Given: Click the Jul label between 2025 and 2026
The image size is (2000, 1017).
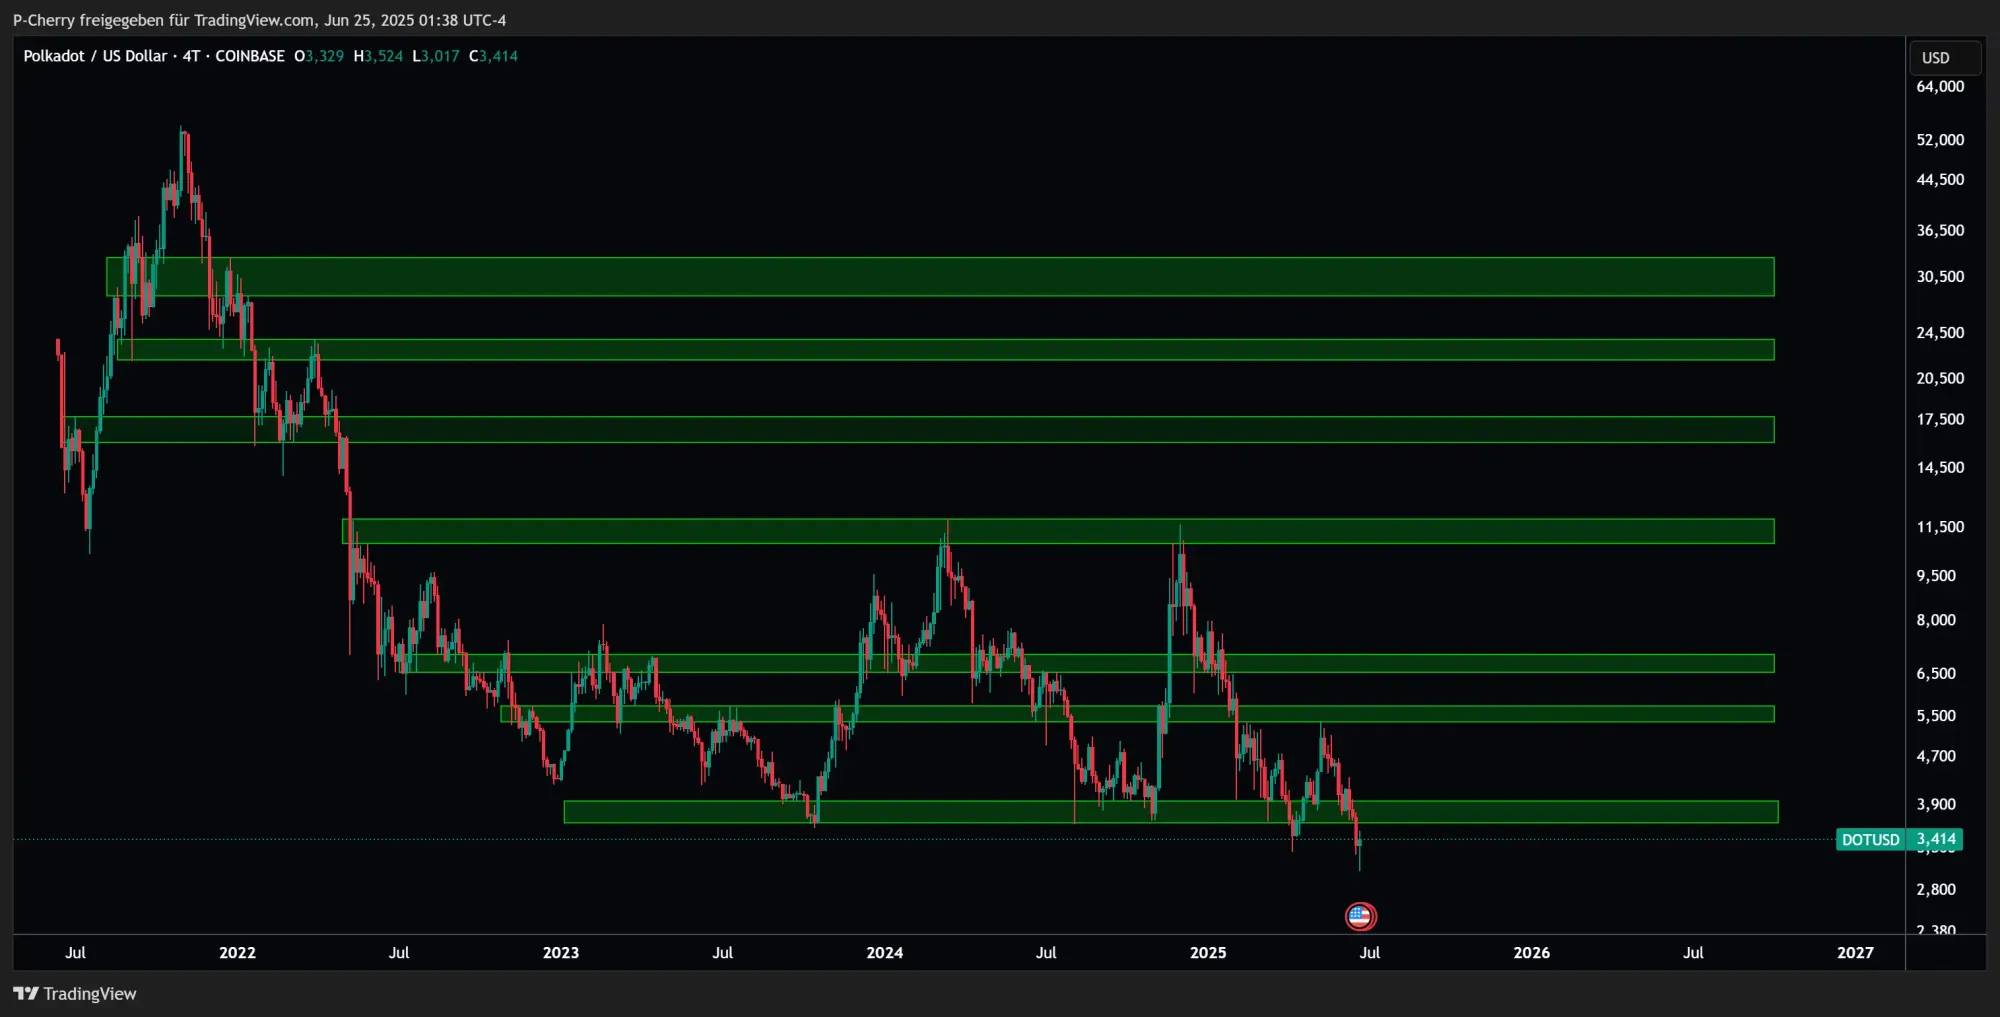Looking at the screenshot, I should click(1370, 953).
